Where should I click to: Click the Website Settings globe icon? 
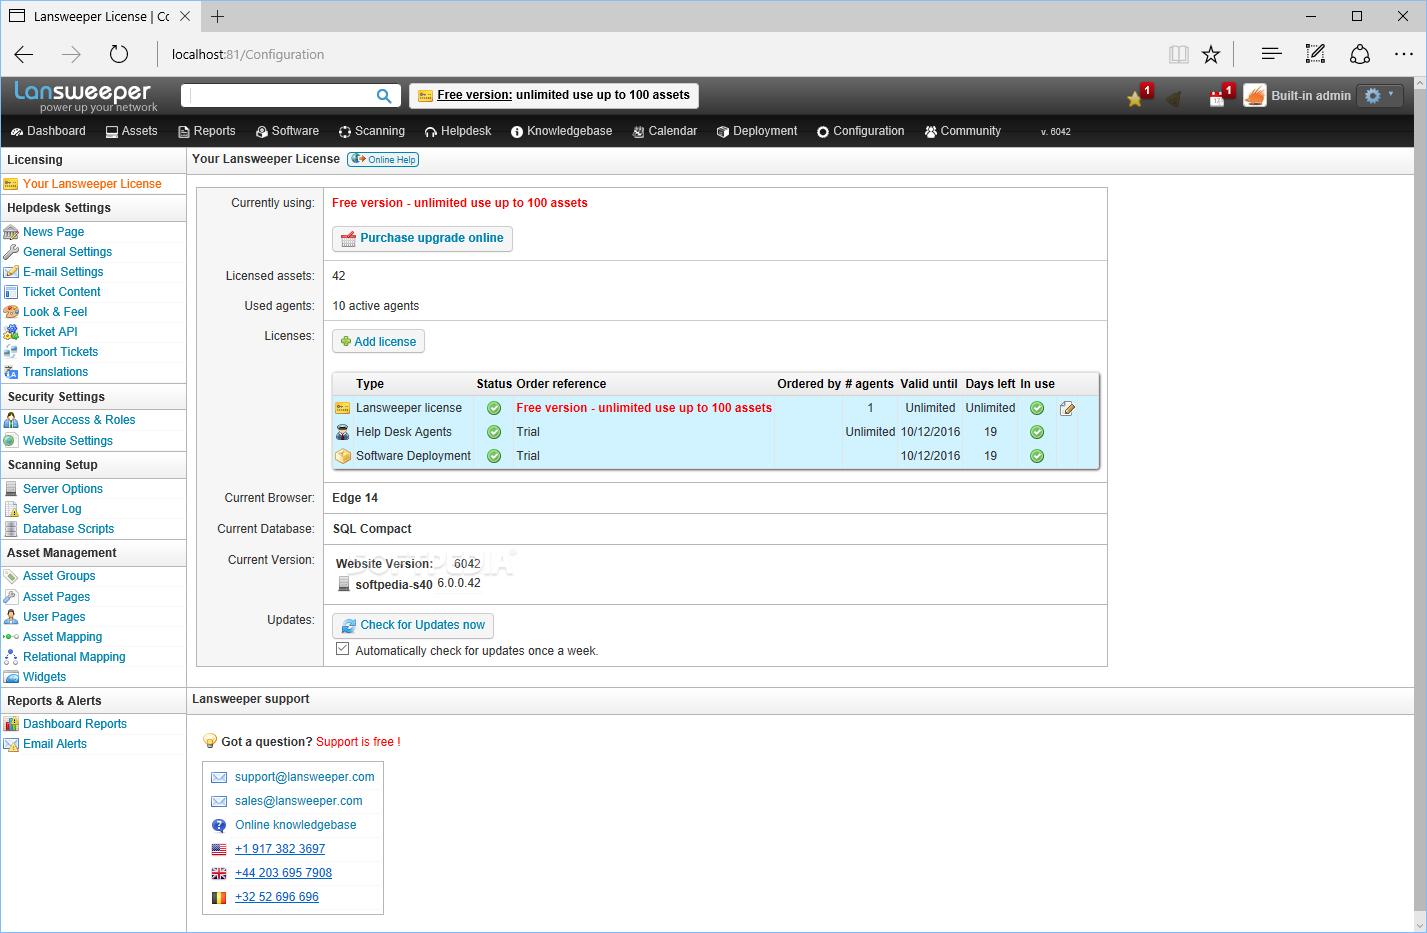(x=11, y=441)
